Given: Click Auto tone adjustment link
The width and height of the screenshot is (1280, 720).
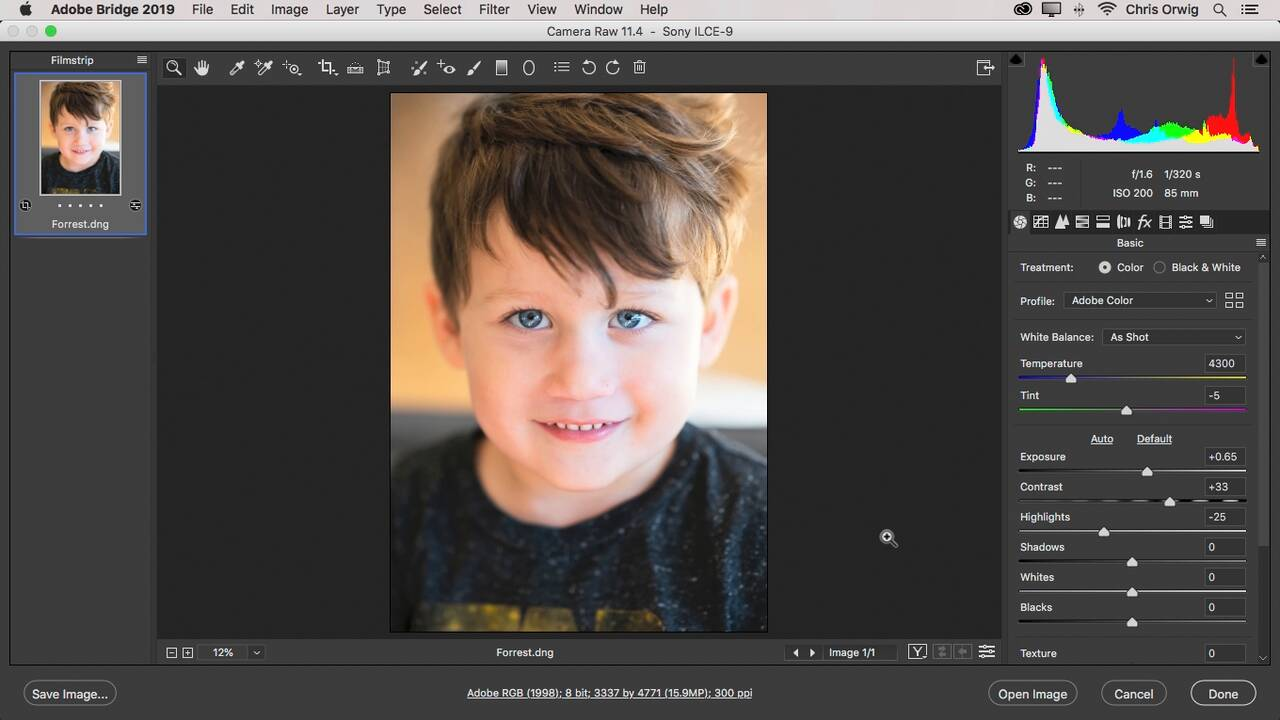Looking at the screenshot, I should (x=1101, y=439).
